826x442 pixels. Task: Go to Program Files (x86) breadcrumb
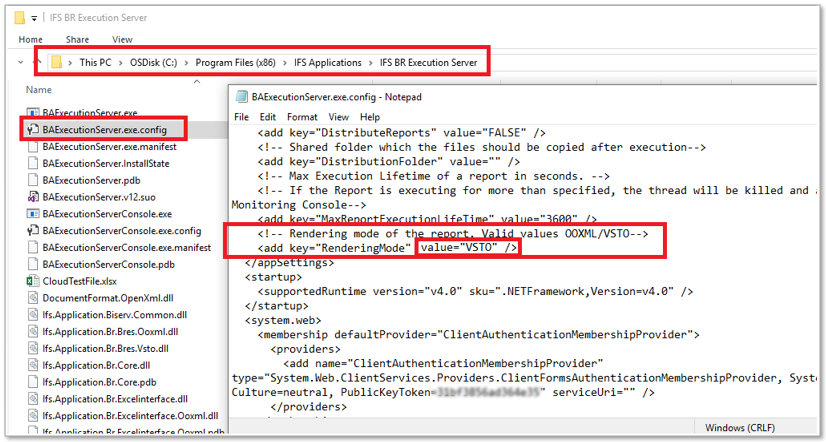point(234,63)
